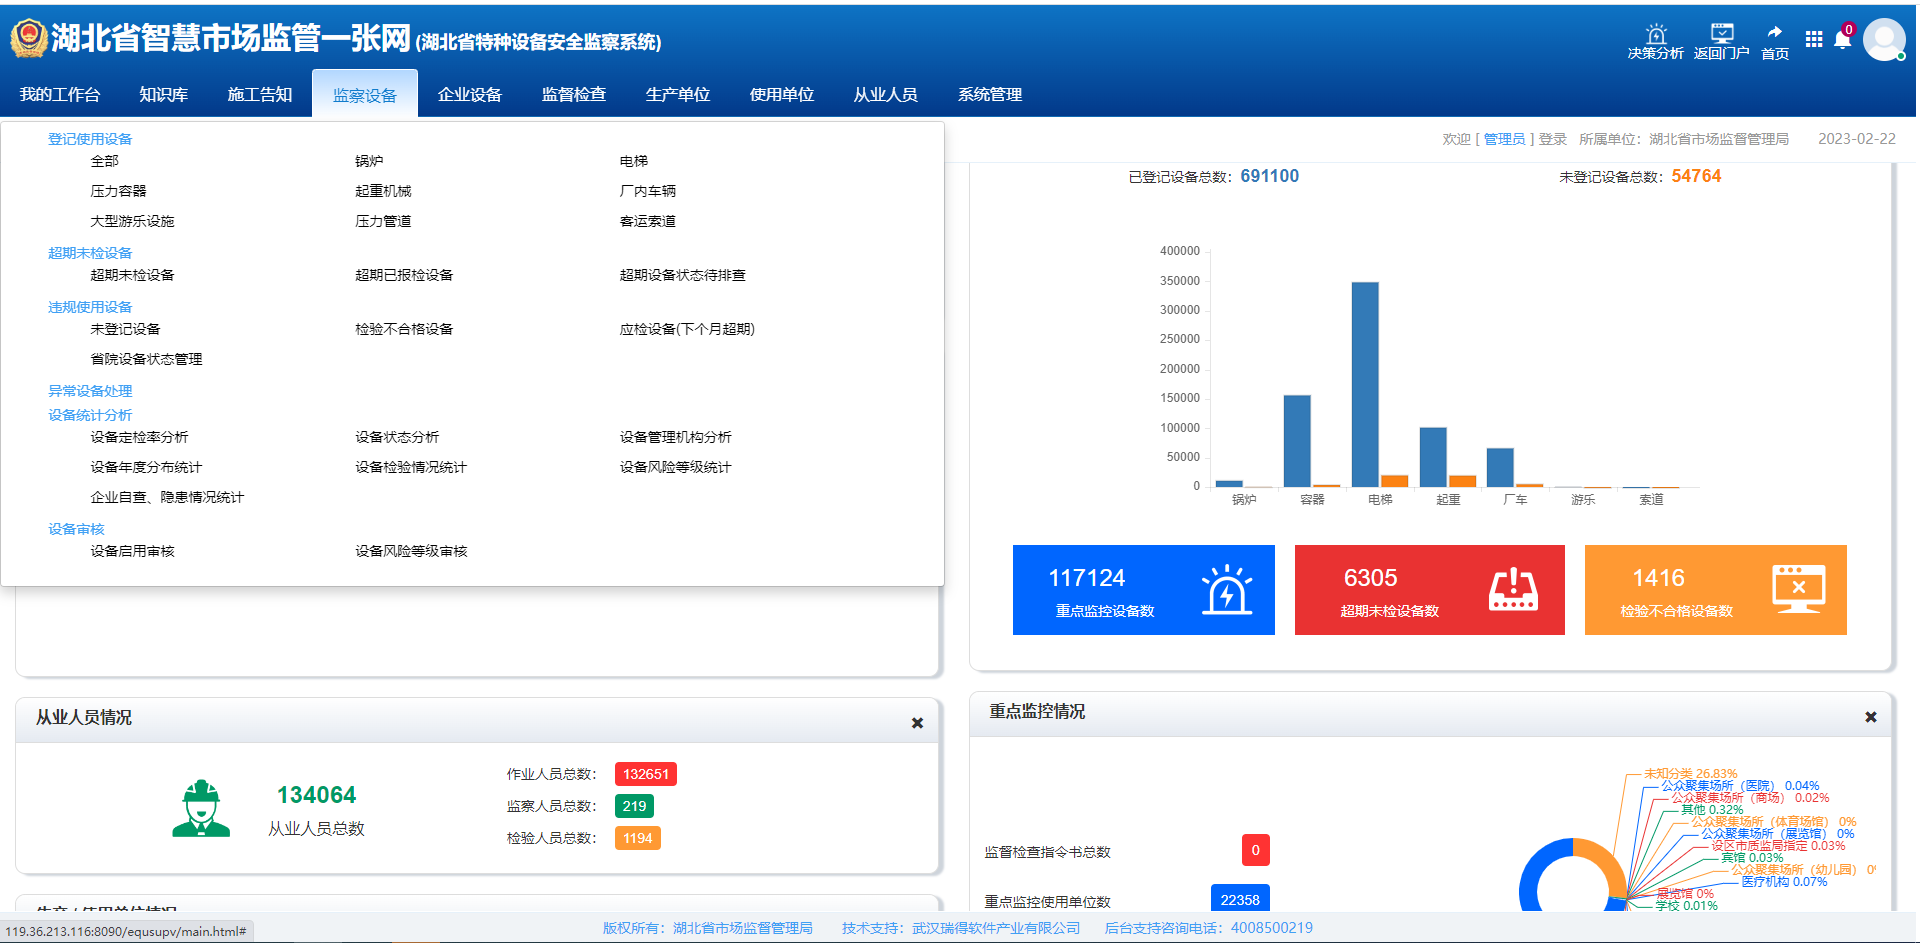Expand the 监督检查 navigation menu
The image size is (1920, 943).
click(573, 94)
